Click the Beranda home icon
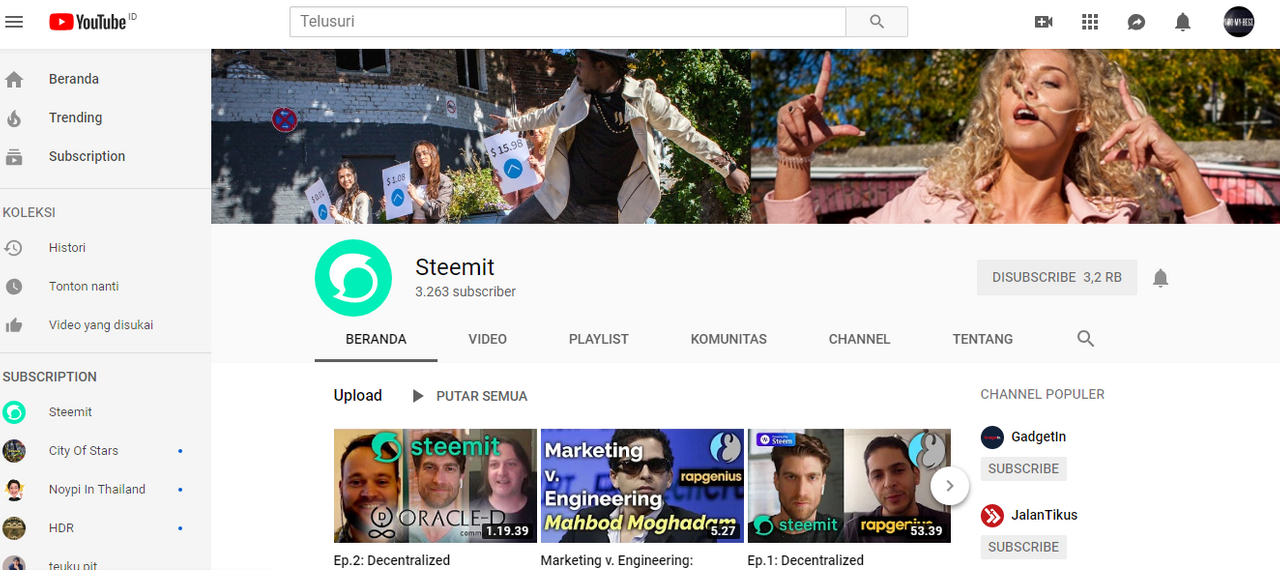 pos(14,79)
